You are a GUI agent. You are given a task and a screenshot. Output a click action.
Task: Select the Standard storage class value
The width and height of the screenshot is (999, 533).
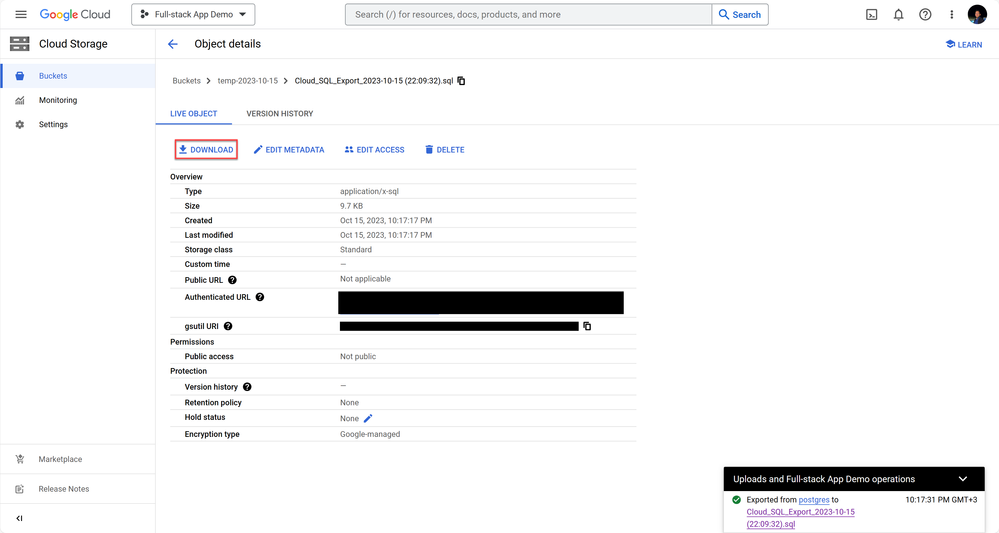(x=356, y=250)
